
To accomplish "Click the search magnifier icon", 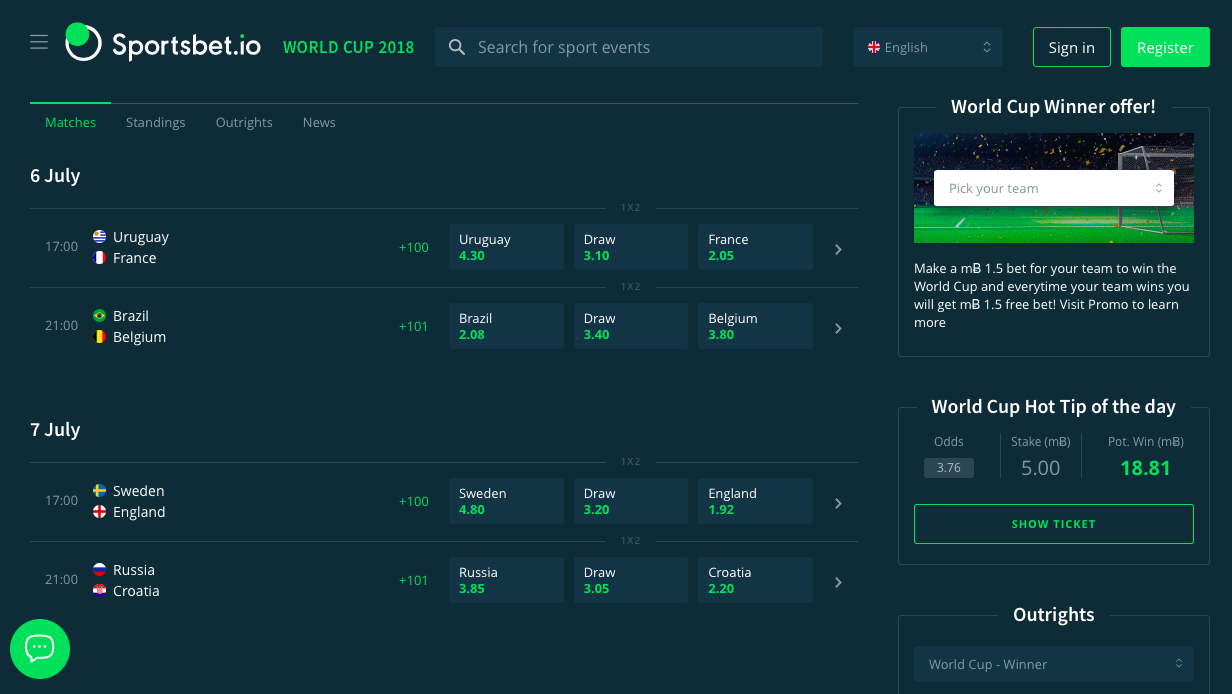I will tap(457, 47).
